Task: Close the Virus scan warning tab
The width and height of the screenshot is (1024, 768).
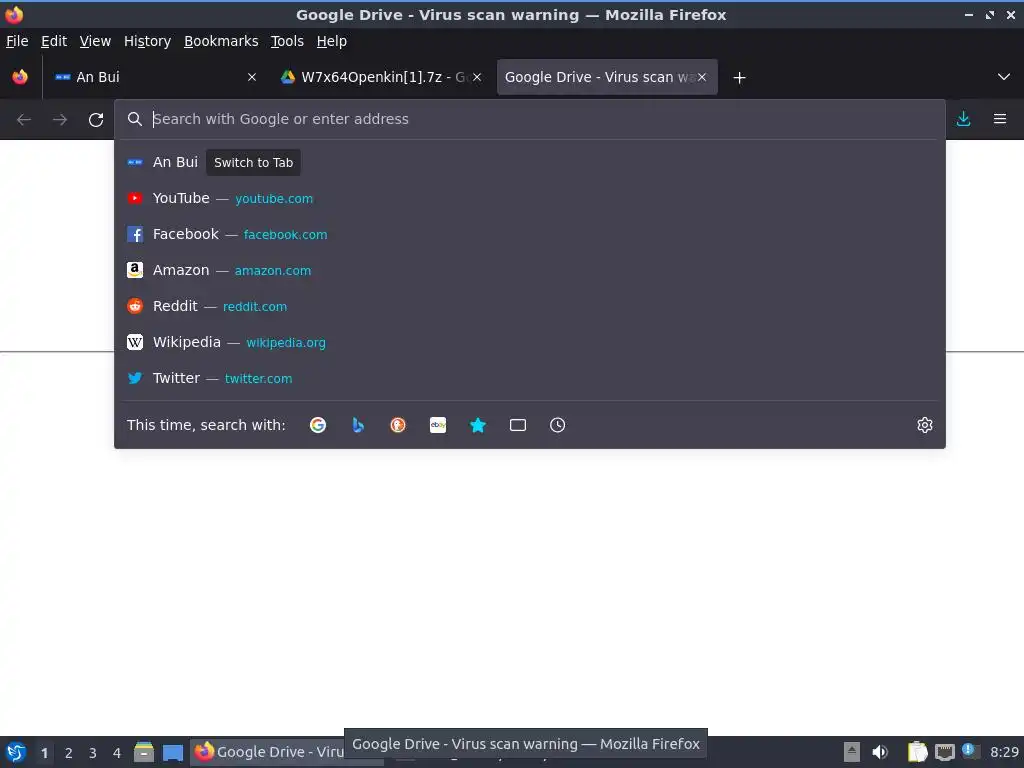Action: 702,77
